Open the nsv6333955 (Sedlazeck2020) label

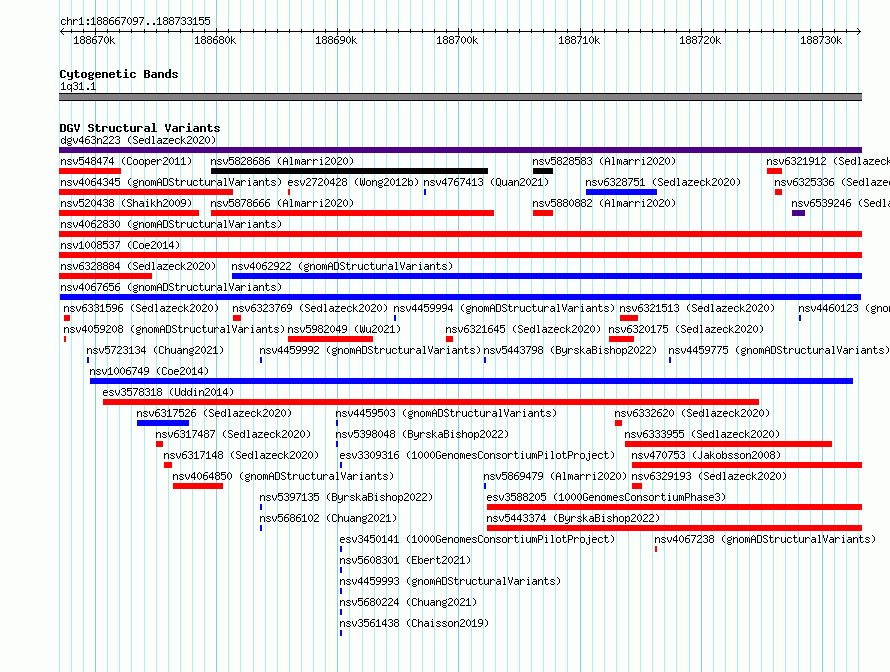[x=702, y=434]
